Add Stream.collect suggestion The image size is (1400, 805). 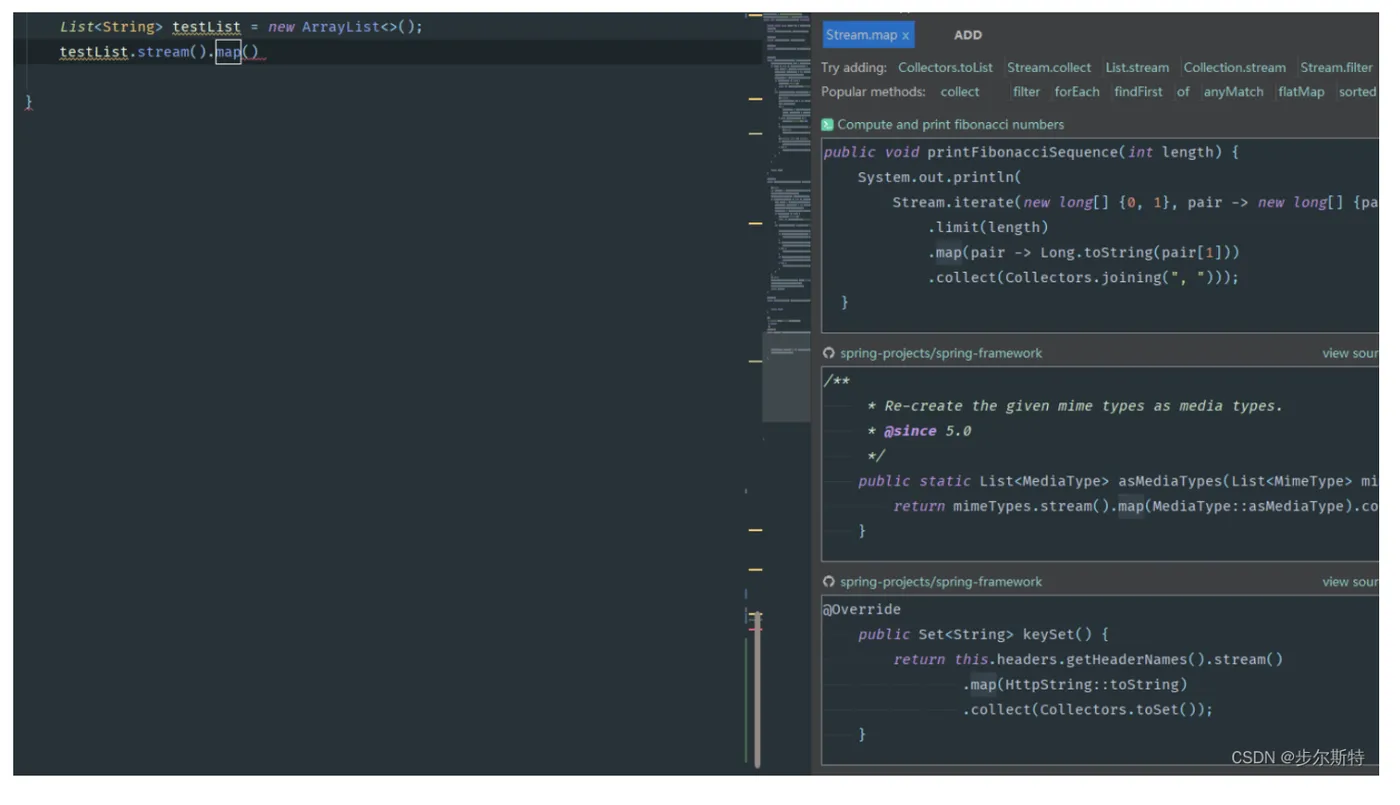(1049, 68)
